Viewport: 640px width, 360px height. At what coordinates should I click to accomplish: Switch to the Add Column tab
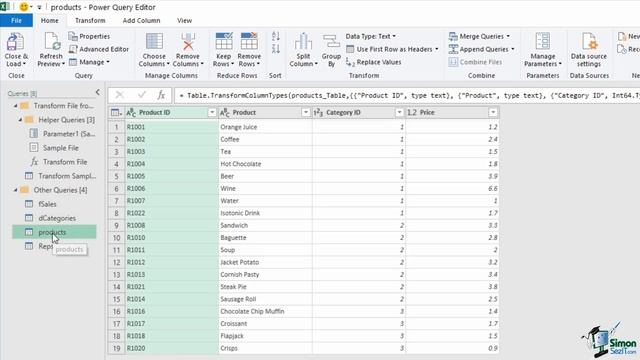[x=141, y=20]
